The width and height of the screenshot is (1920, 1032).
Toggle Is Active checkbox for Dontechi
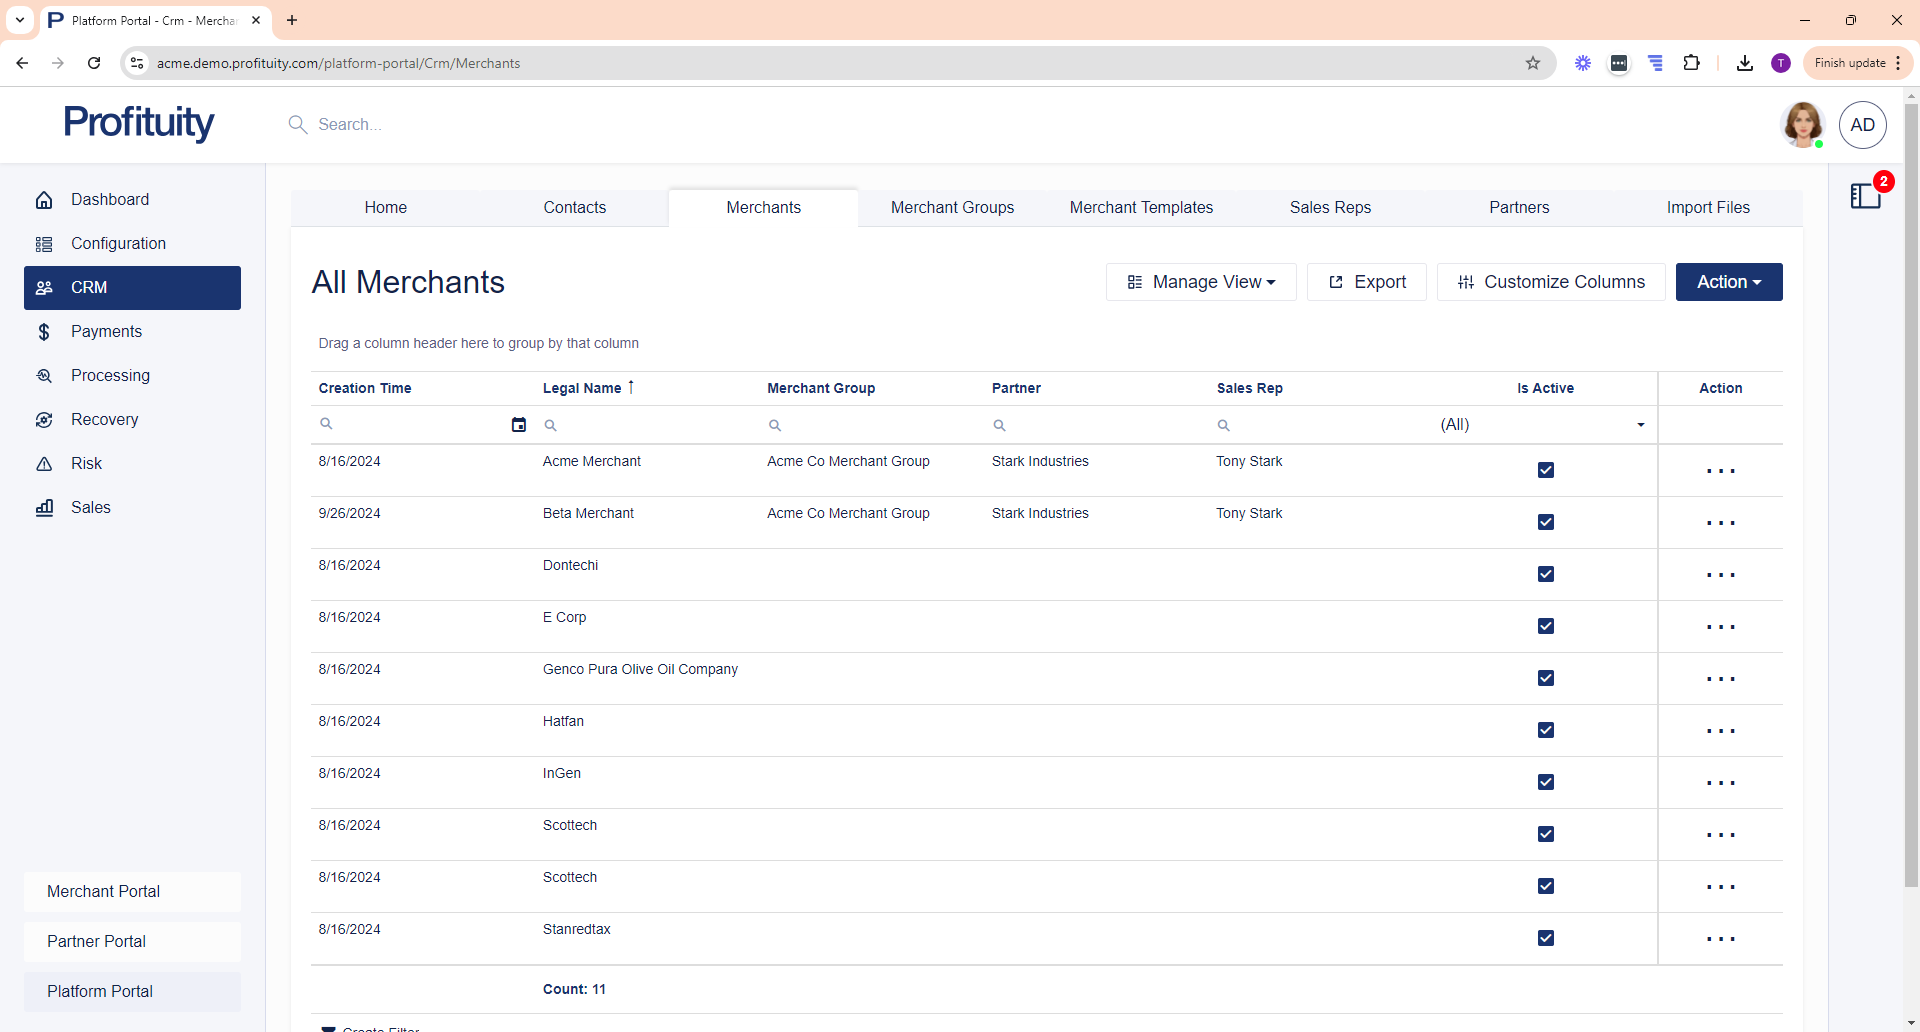(x=1545, y=574)
